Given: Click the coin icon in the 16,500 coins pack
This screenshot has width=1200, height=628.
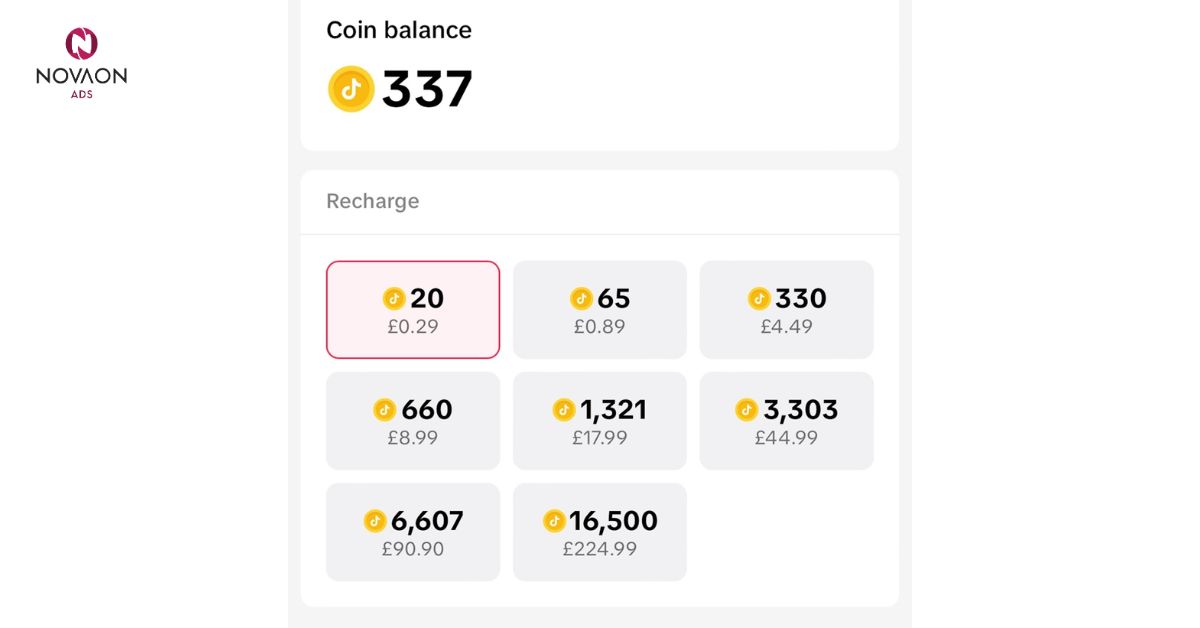Looking at the screenshot, I should [554, 521].
